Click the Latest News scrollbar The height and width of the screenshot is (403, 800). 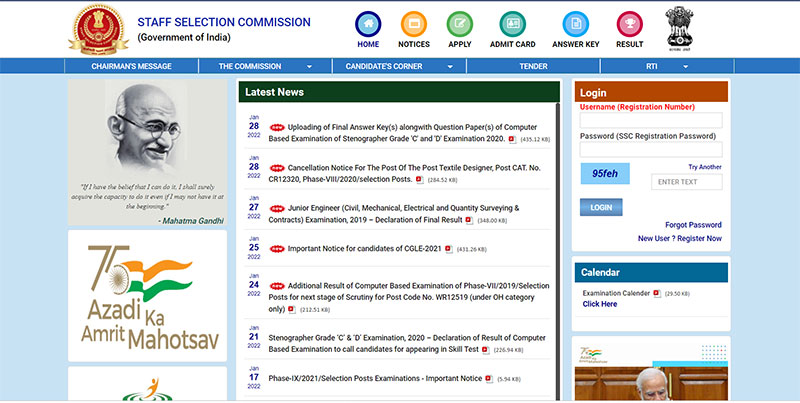[x=557, y=251]
